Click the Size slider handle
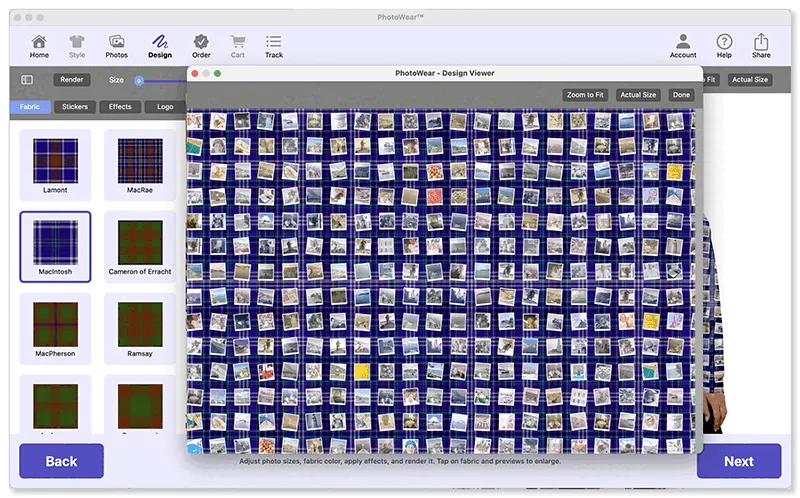Image resolution: width=800 pixels, height=498 pixels. [138, 81]
